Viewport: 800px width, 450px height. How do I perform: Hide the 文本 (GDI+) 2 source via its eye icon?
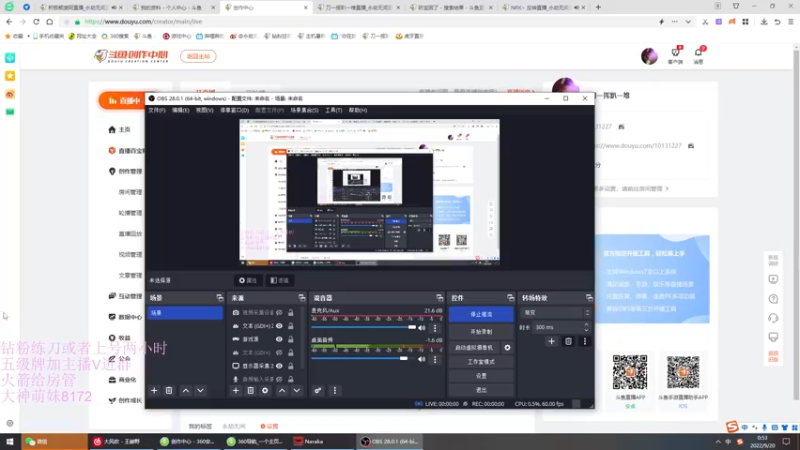coord(279,326)
